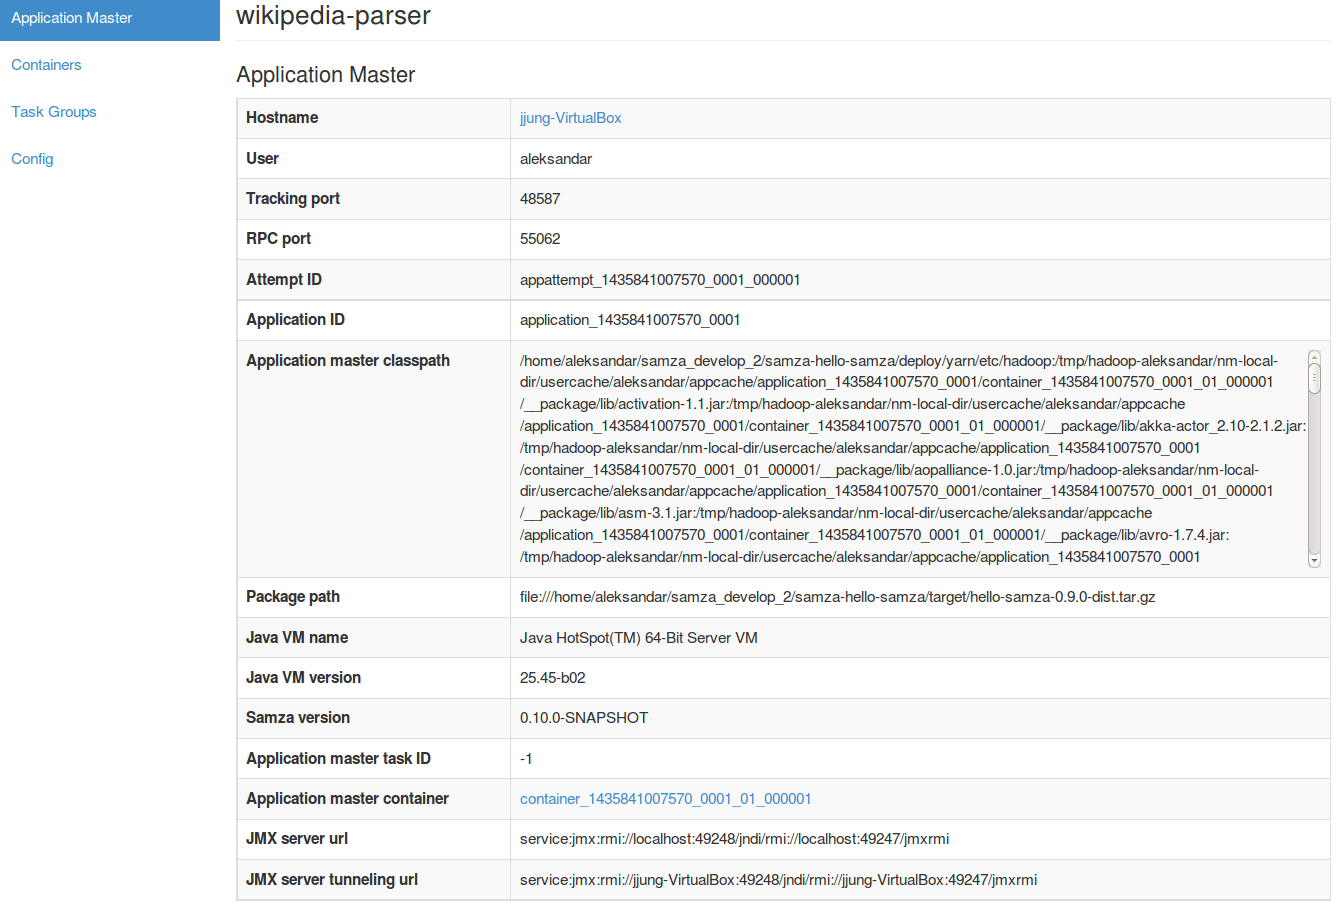Click the Java VM name label
This screenshot has height=905, width=1337.
tap(297, 638)
